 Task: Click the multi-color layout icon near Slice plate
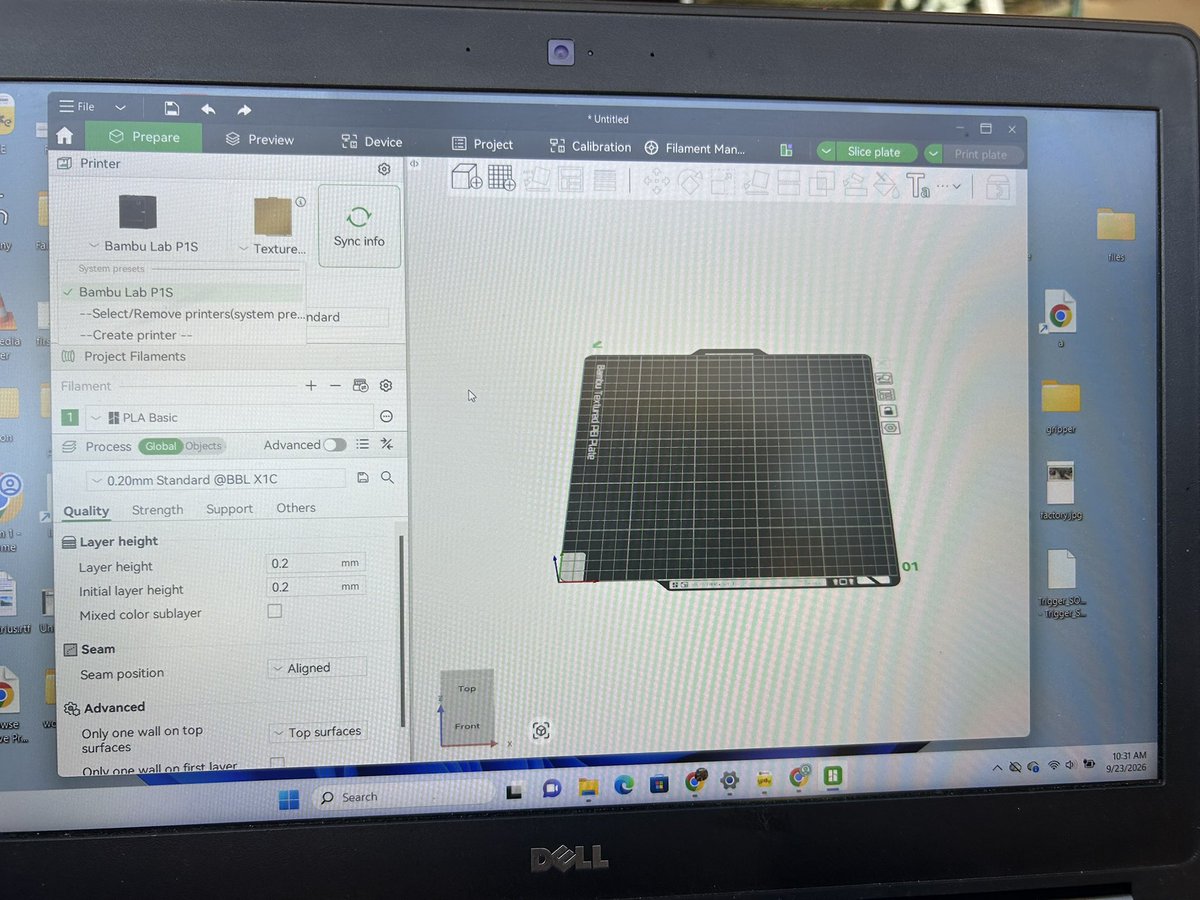click(x=786, y=150)
